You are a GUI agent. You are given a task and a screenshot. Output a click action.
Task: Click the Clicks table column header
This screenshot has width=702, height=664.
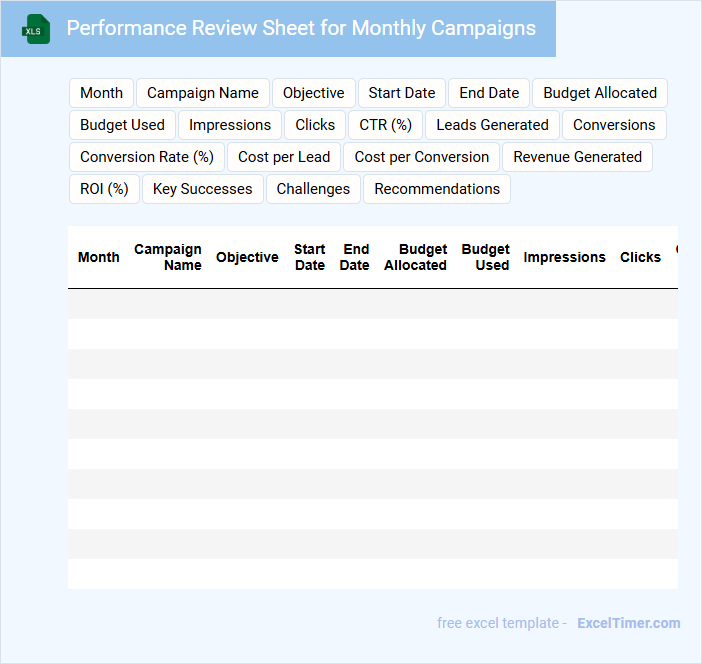[x=640, y=257]
